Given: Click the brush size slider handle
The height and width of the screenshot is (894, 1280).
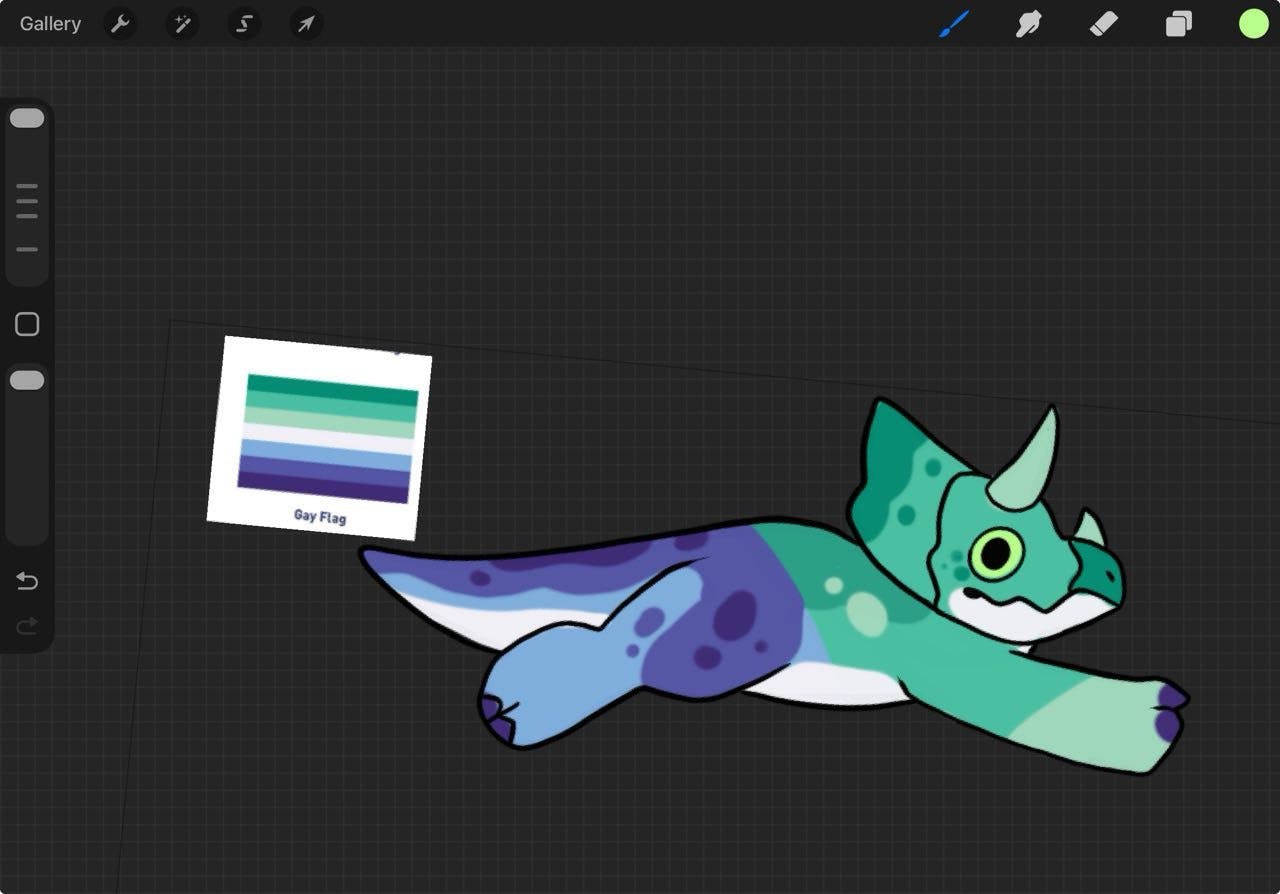Looking at the screenshot, I should tap(27, 118).
